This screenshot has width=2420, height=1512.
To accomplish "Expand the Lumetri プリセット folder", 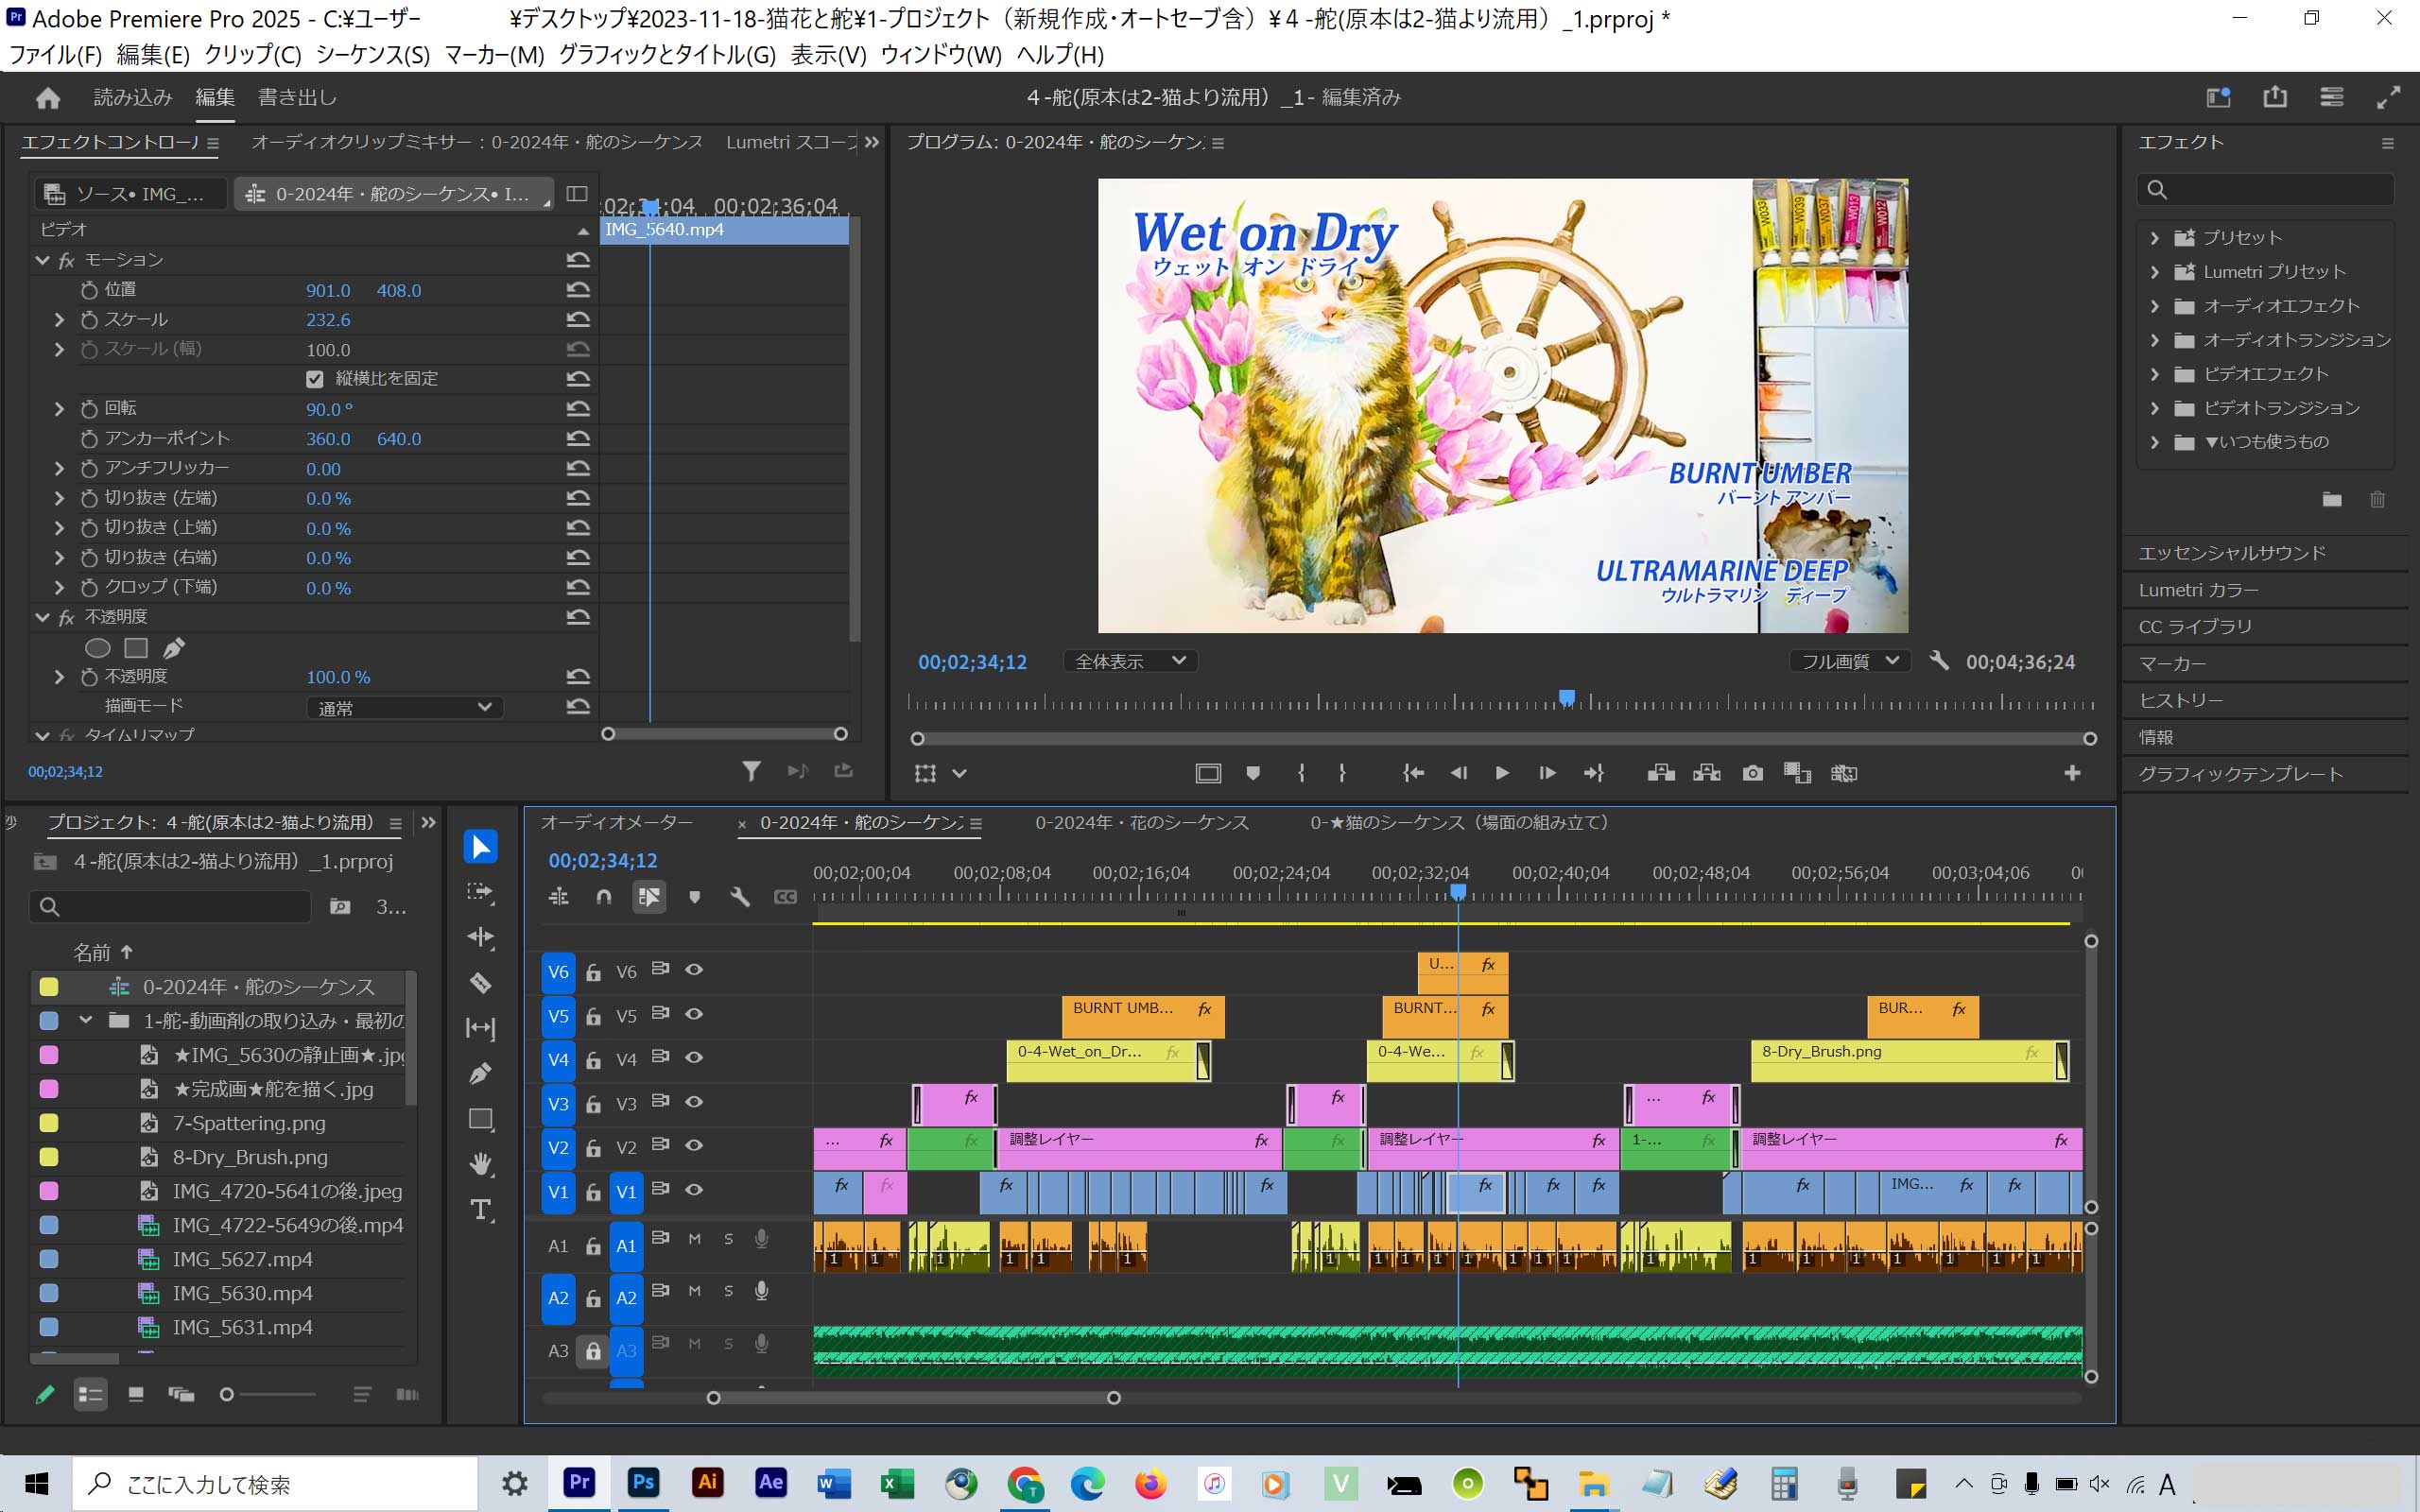I will coord(2154,273).
